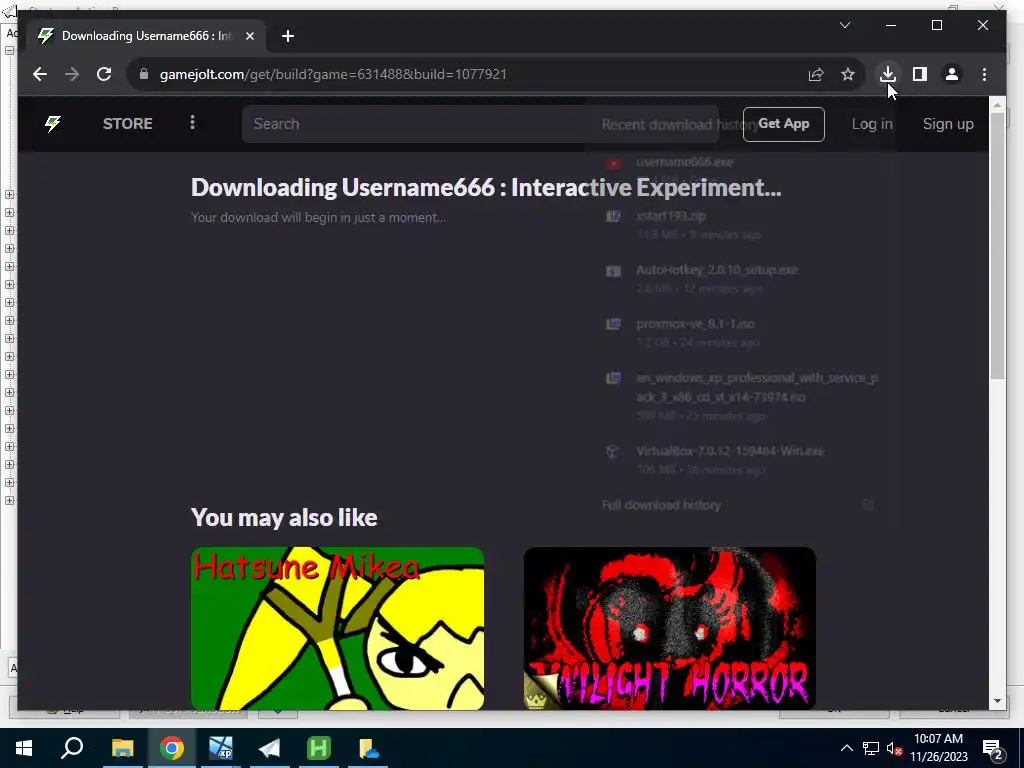Open Full download history link
The width and height of the screenshot is (1024, 768).
[x=661, y=505]
